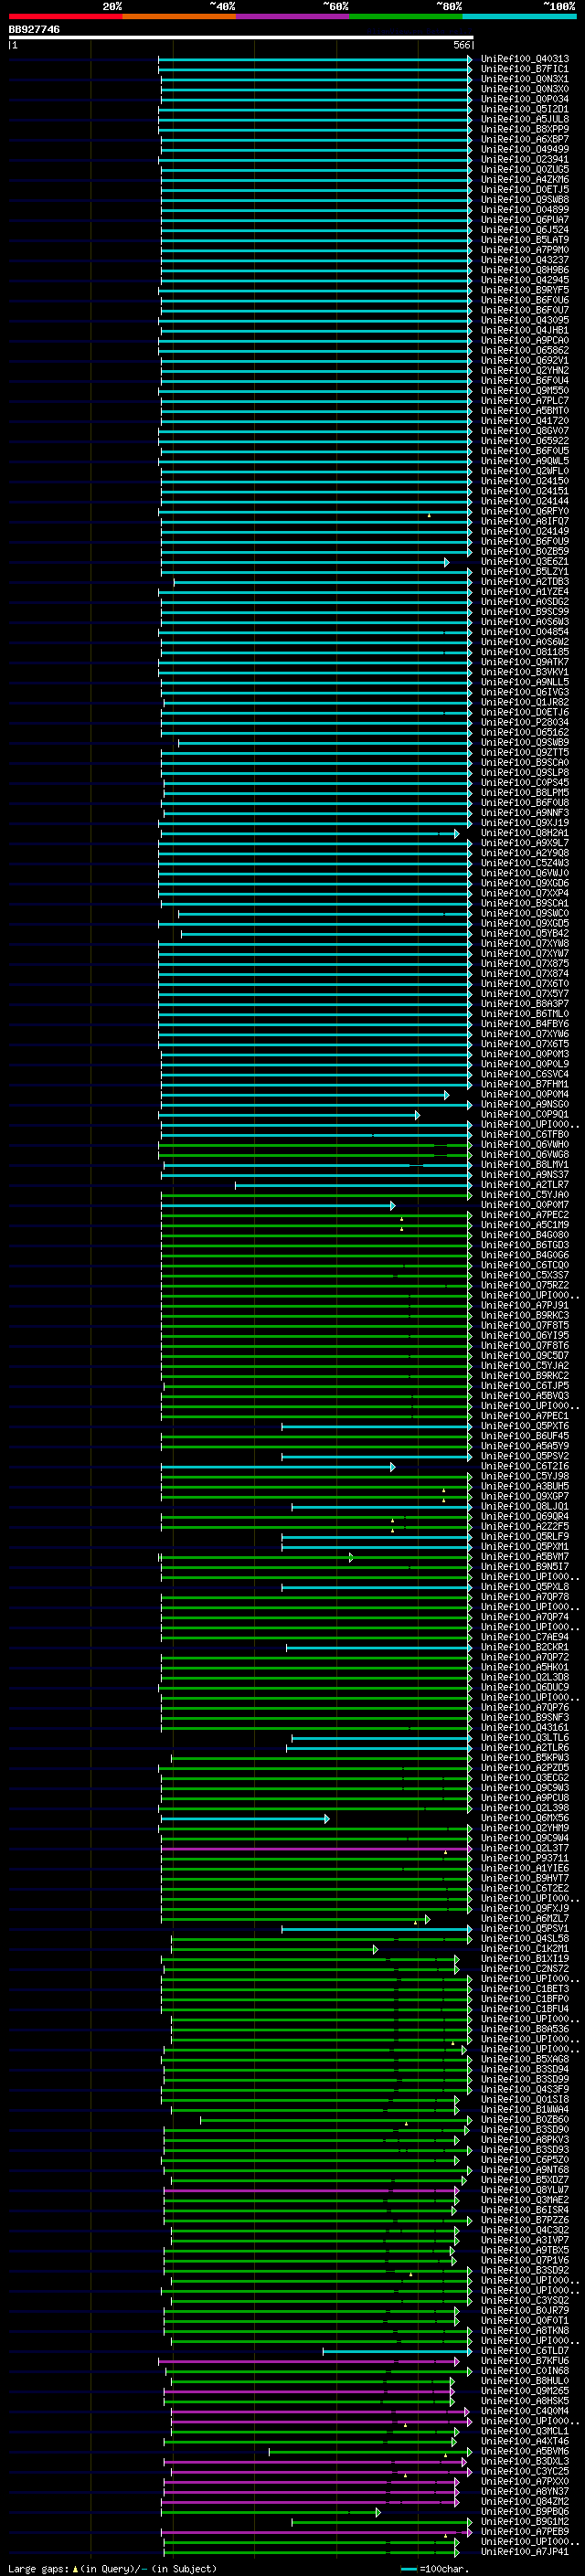585x2576 pixels.
Task: Select hit UniRef100_Q41720
Action: [525, 421]
